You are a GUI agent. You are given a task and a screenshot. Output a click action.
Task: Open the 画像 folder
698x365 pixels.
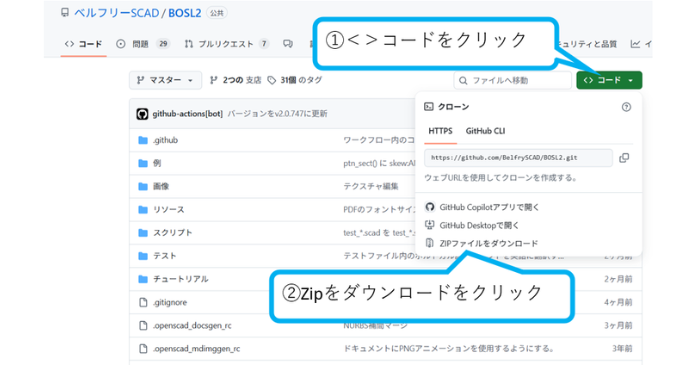tap(161, 187)
